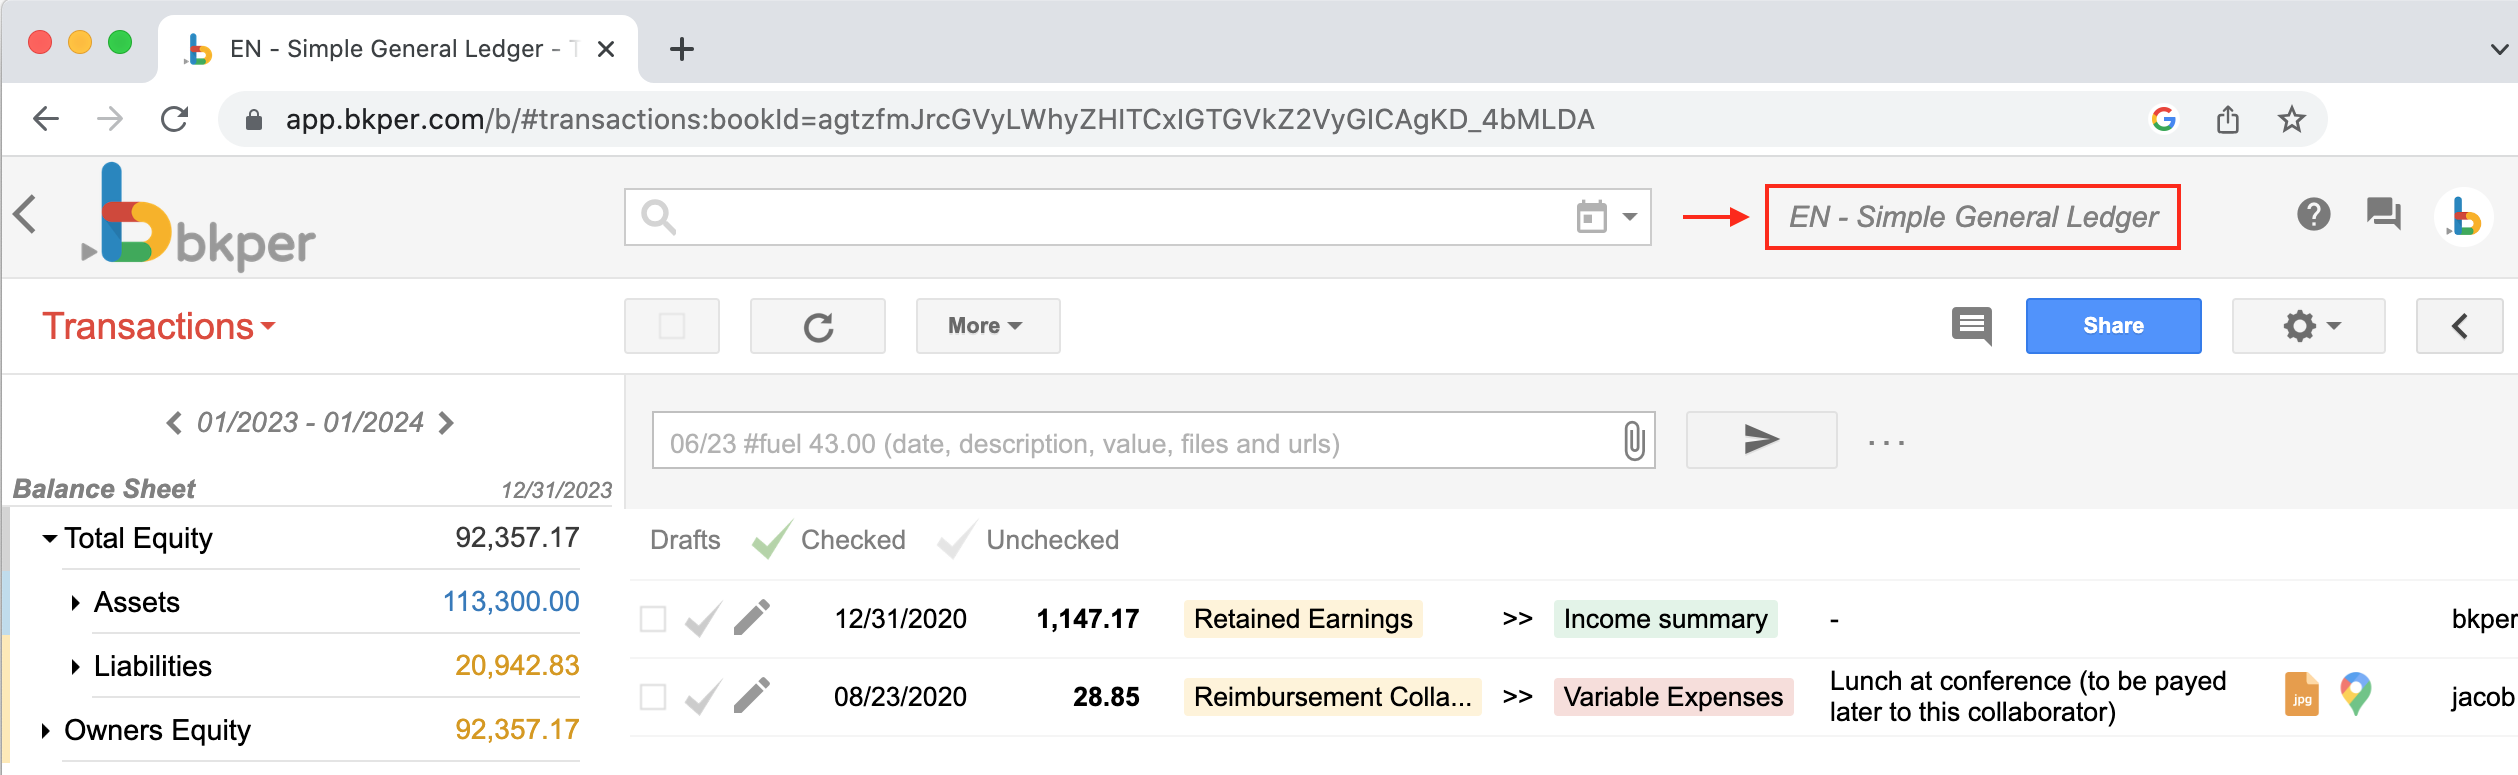Click the paperclip attachment icon

(x=1633, y=441)
